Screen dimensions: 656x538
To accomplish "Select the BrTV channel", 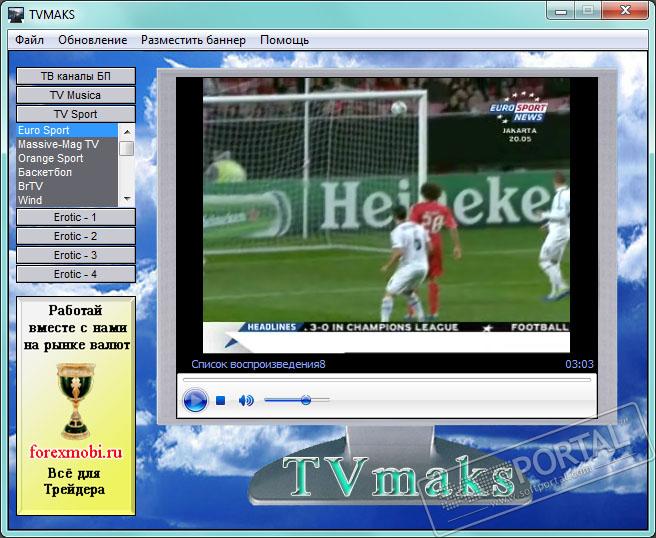I will (67, 186).
